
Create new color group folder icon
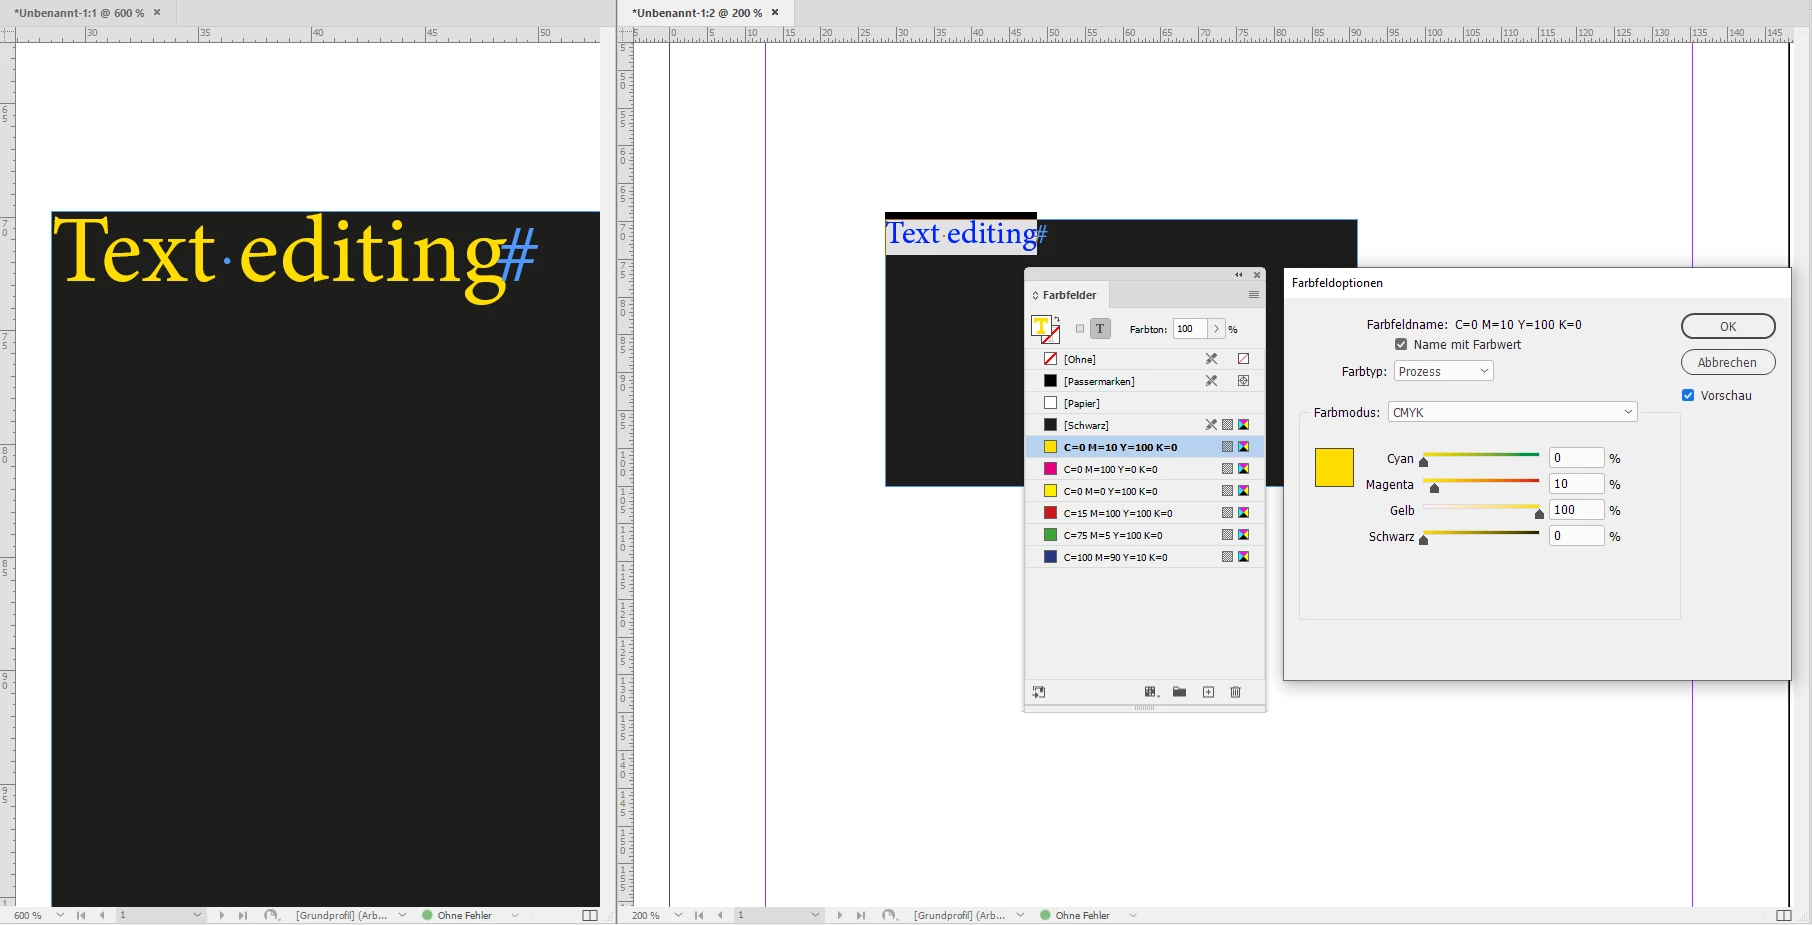click(1180, 692)
